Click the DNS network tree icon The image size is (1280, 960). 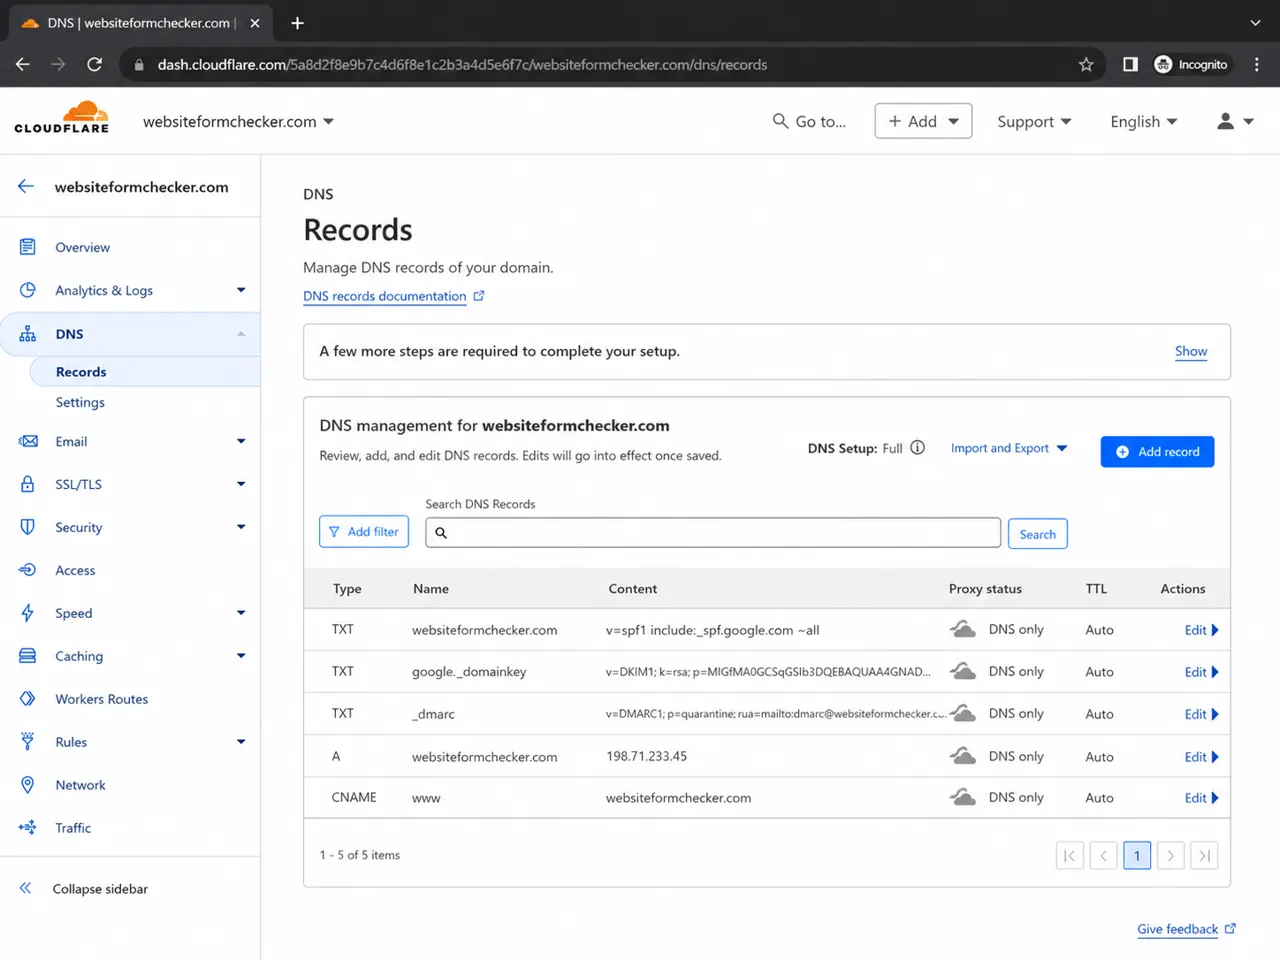(28, 334)
